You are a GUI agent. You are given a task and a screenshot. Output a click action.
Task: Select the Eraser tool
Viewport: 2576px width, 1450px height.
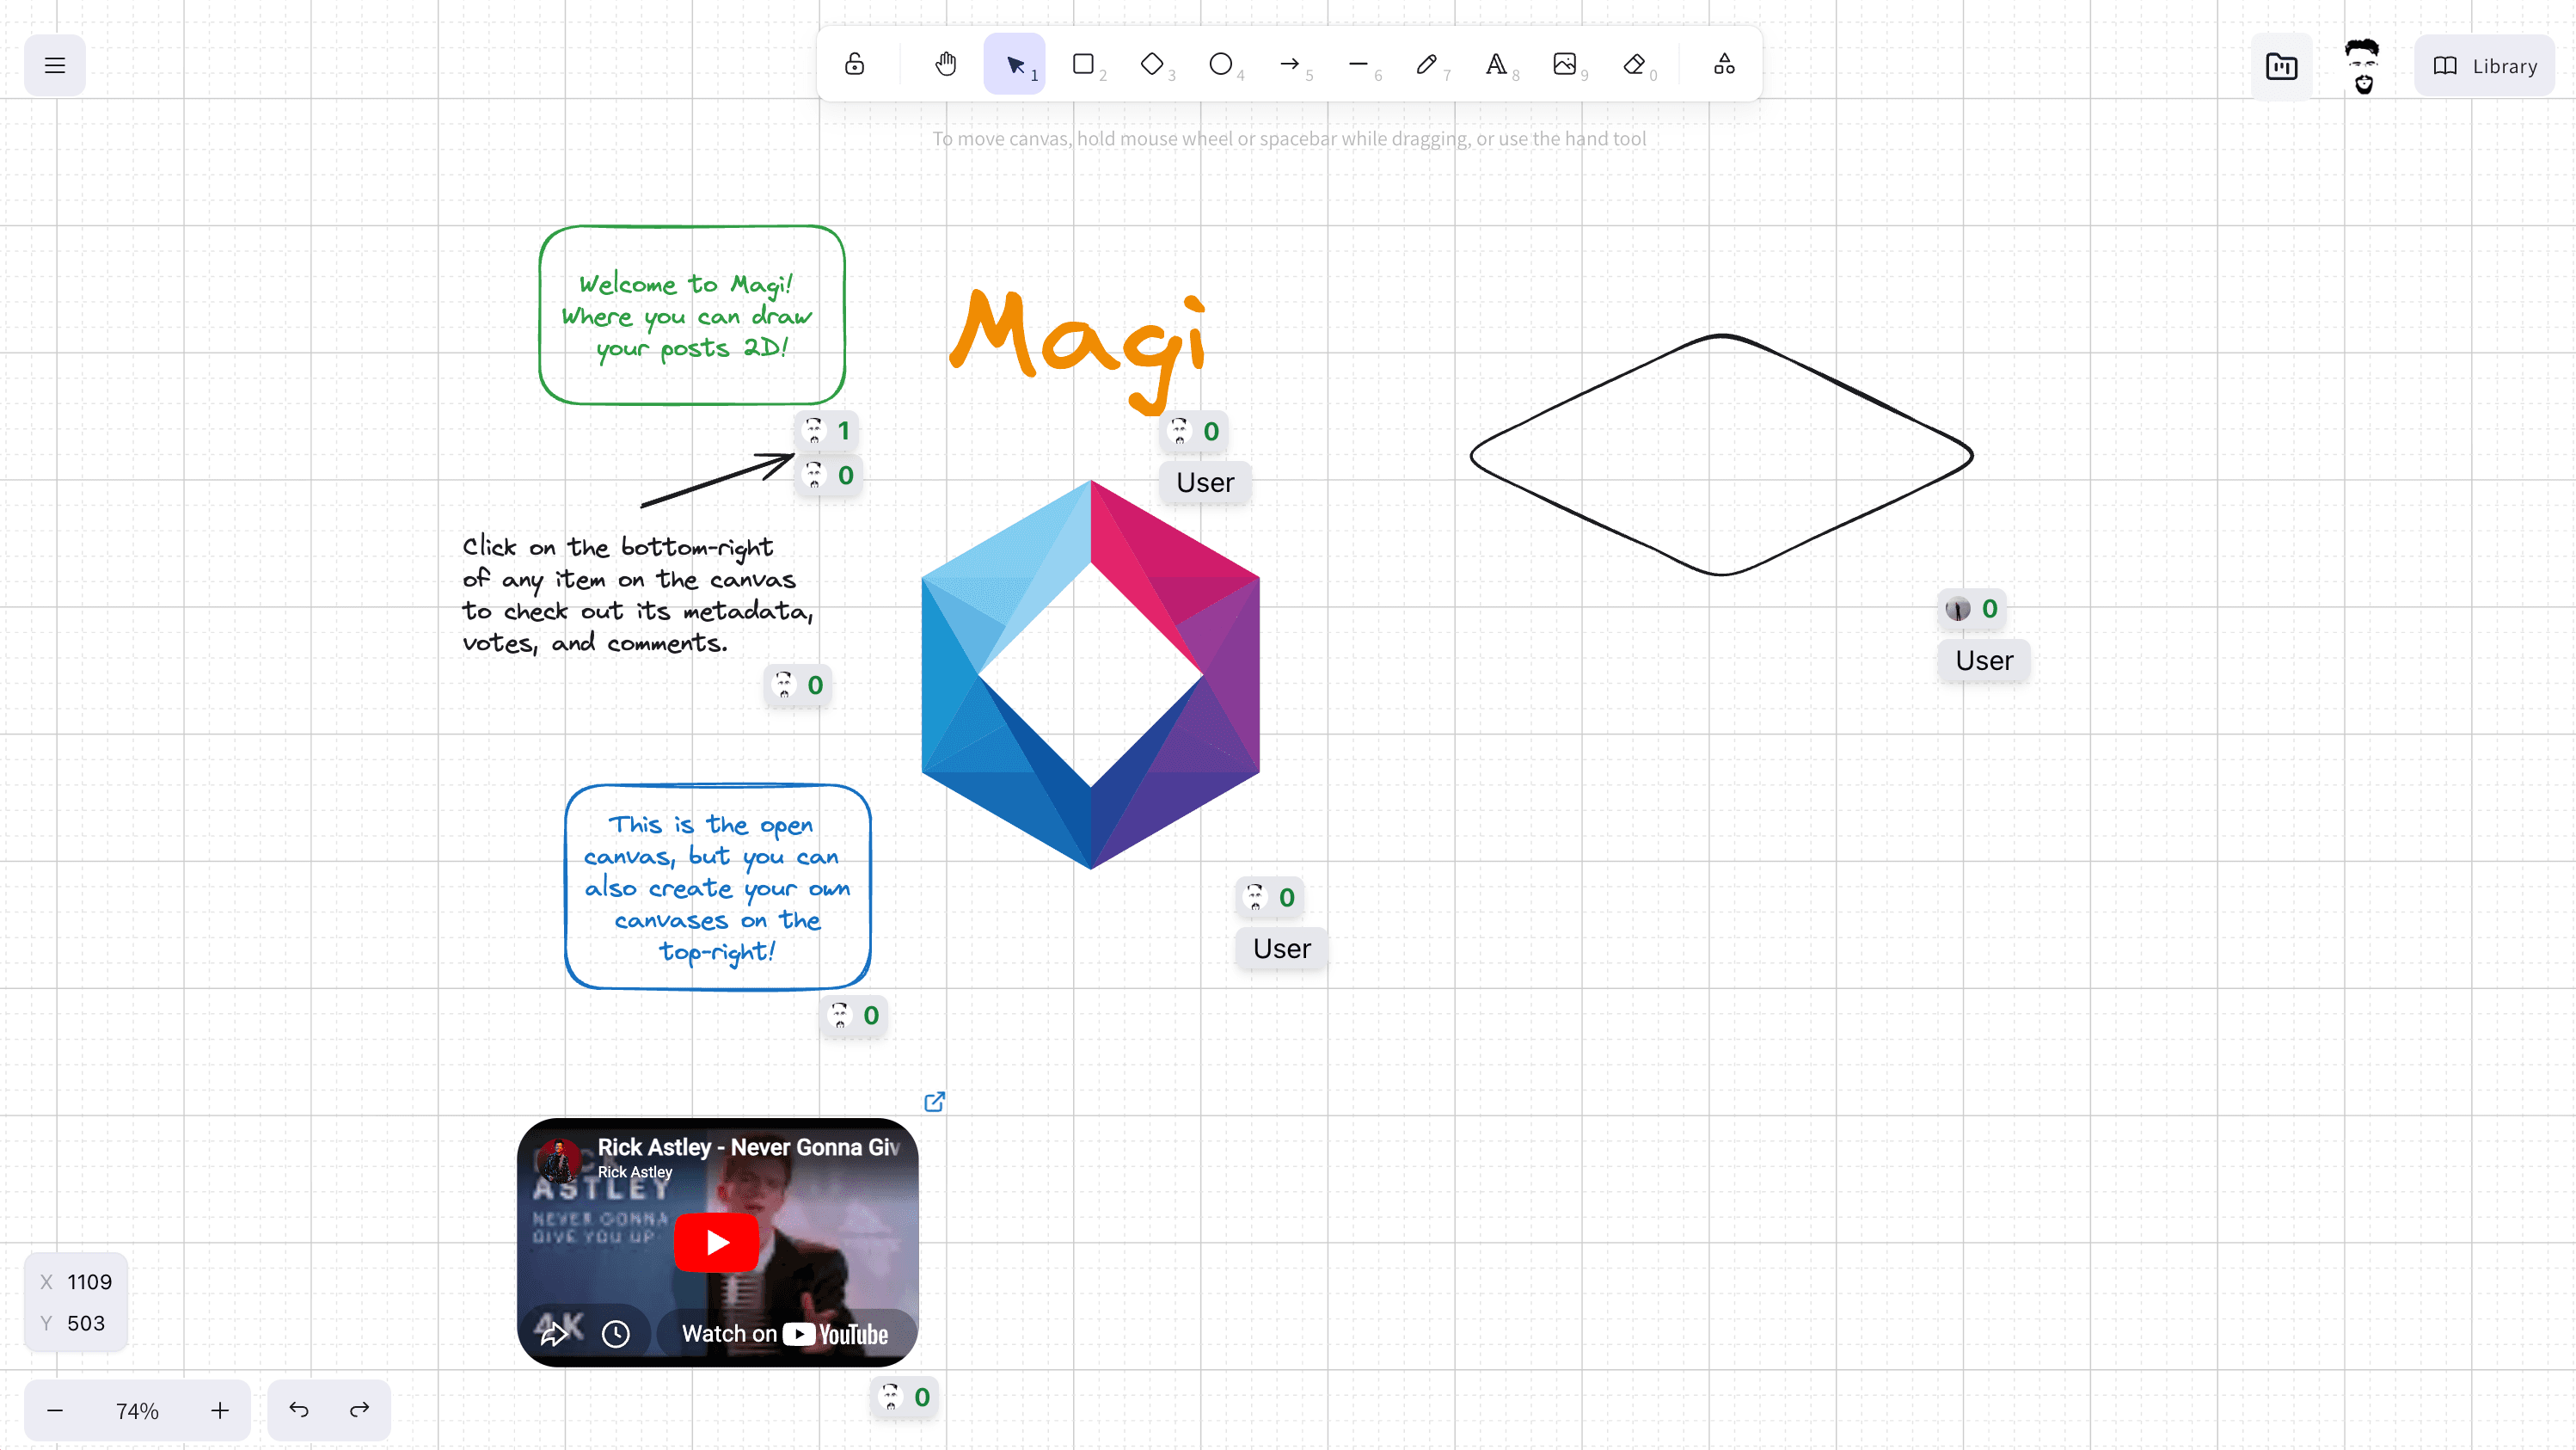click(1634, 65)
